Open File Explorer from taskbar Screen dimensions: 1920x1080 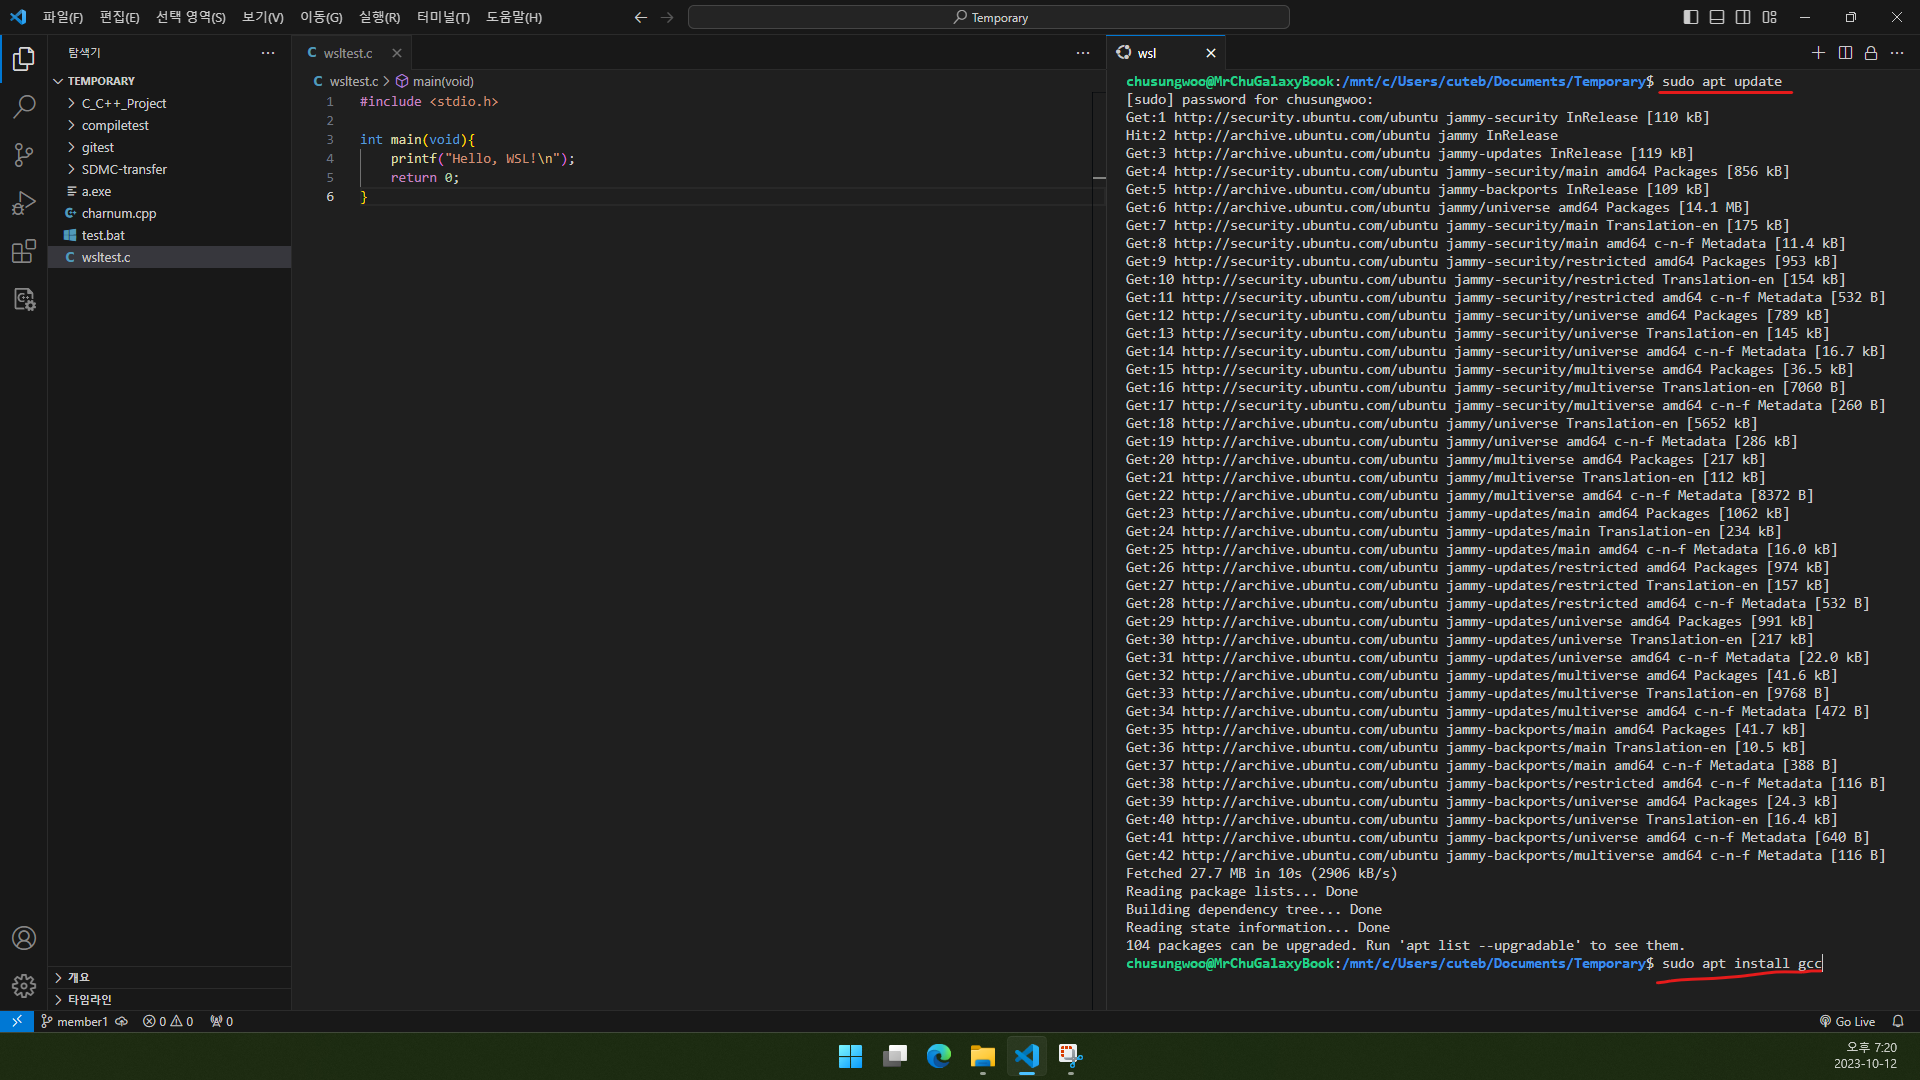pyautogui.click(x=983, y=1056)
